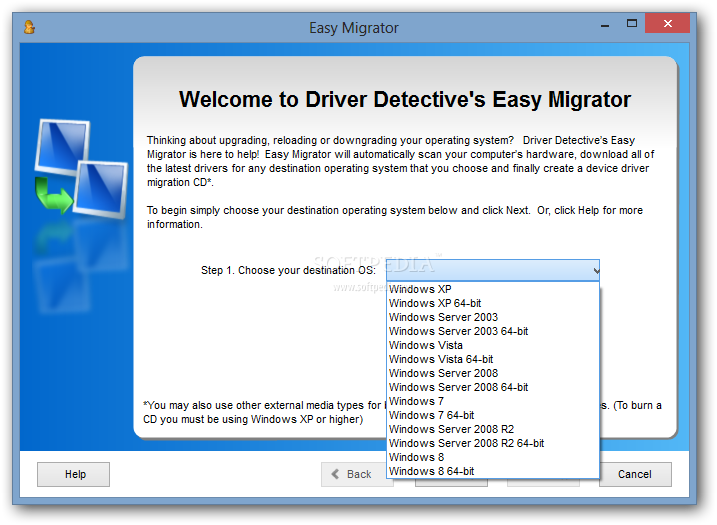Open the Help button
This screenshot has height=525, width=717.
coord(73,474)
